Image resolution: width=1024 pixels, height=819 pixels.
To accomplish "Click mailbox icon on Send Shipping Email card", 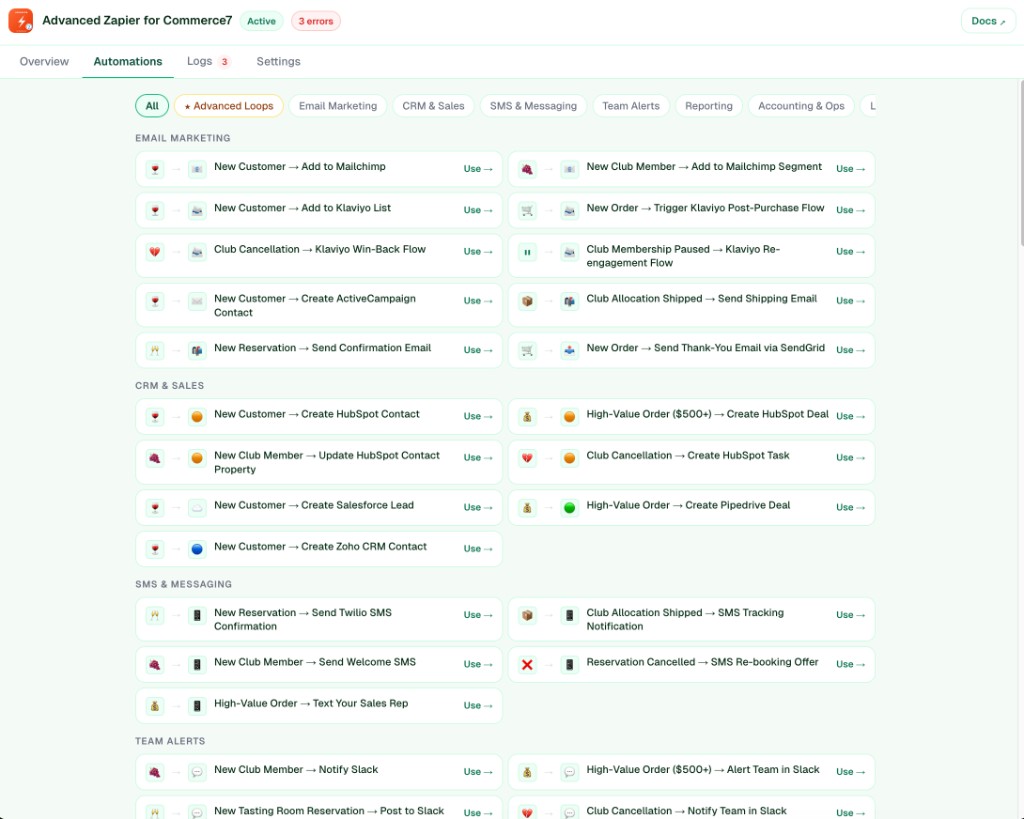I will pos(569,301).
